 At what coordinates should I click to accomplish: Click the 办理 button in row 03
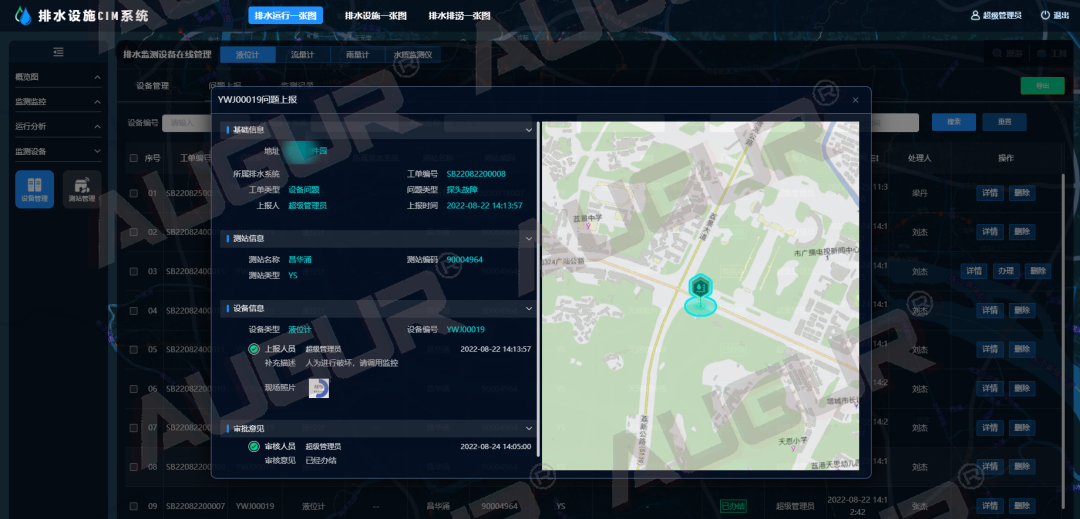tap(1005, 271)
